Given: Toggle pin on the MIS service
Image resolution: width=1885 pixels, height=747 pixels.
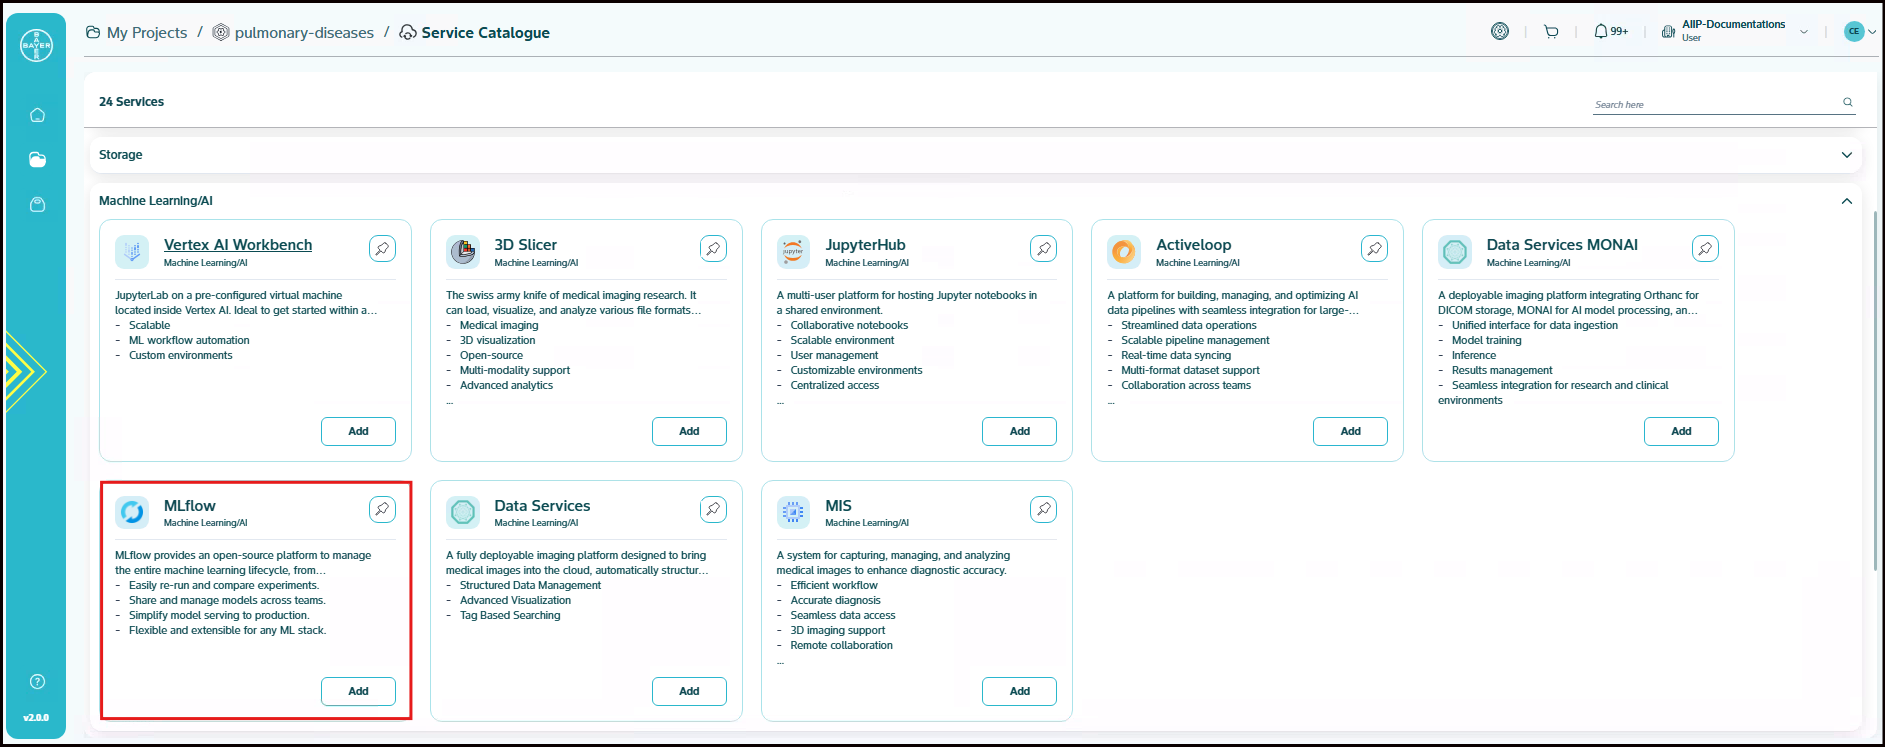Looking at the screenshot, I should click(1043, 510).
